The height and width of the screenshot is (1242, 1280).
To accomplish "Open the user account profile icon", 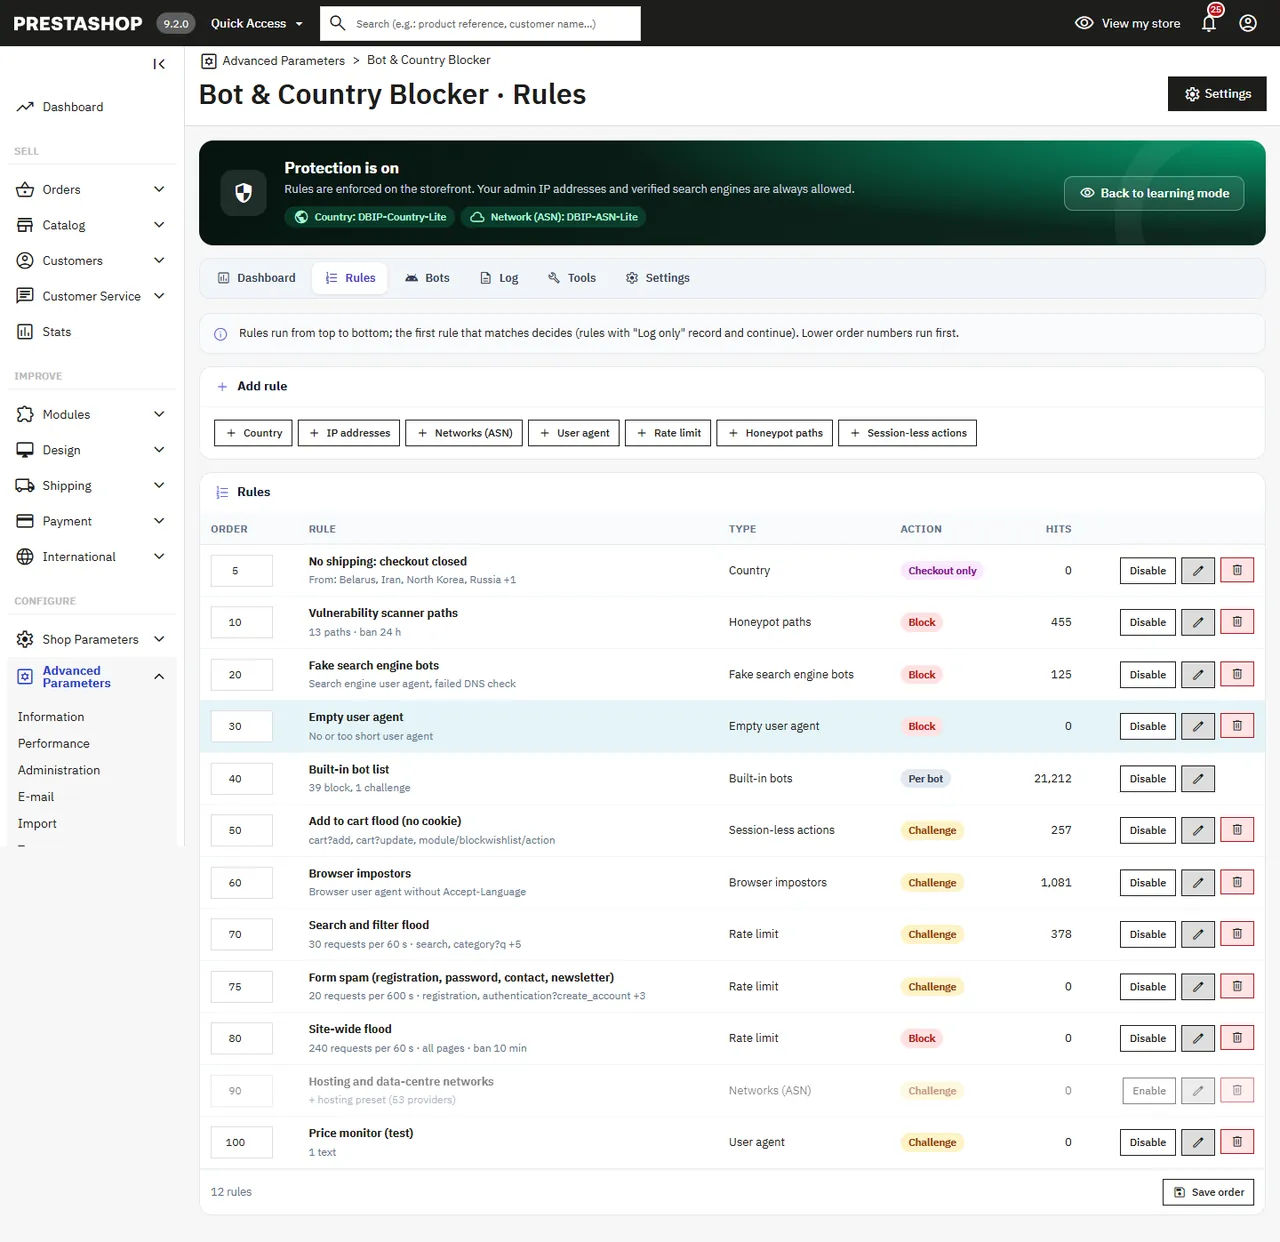I will [x=1248, y=23].
